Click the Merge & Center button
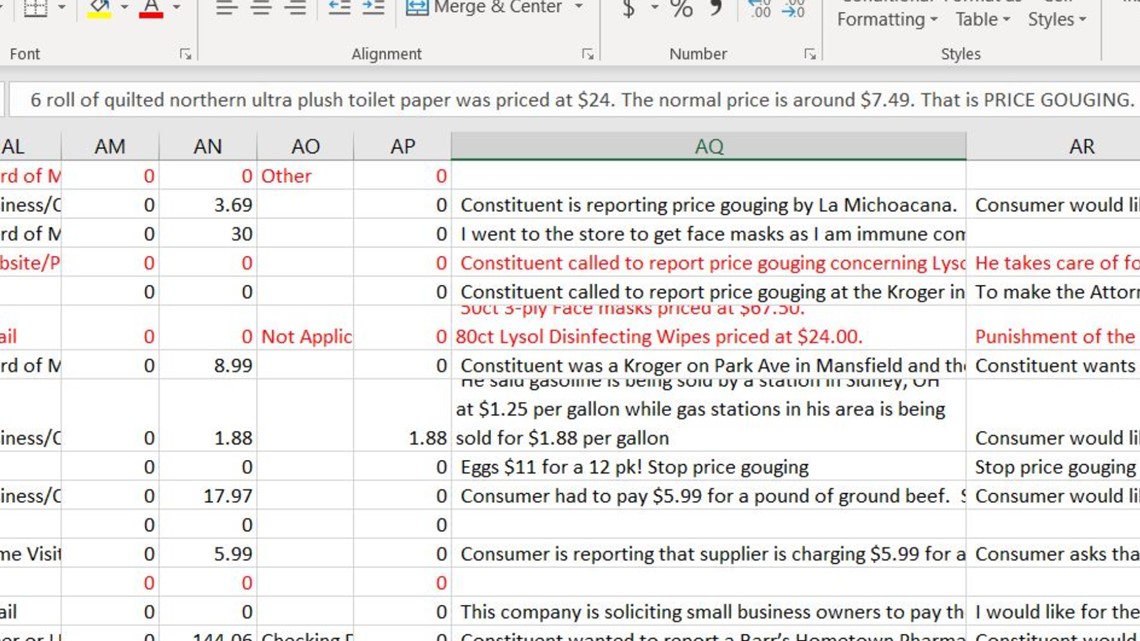The width and height of the screenshot is (1140, 641). (x=484, y=8)
